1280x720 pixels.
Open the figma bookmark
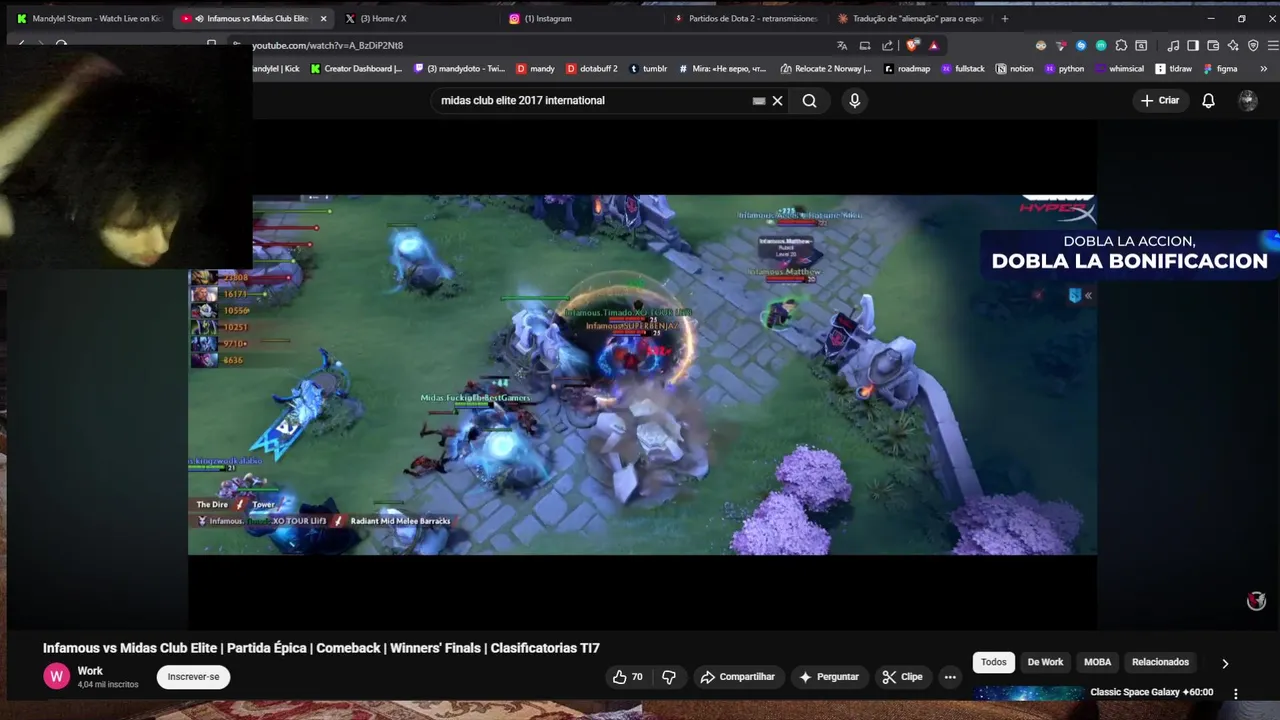1221,69
